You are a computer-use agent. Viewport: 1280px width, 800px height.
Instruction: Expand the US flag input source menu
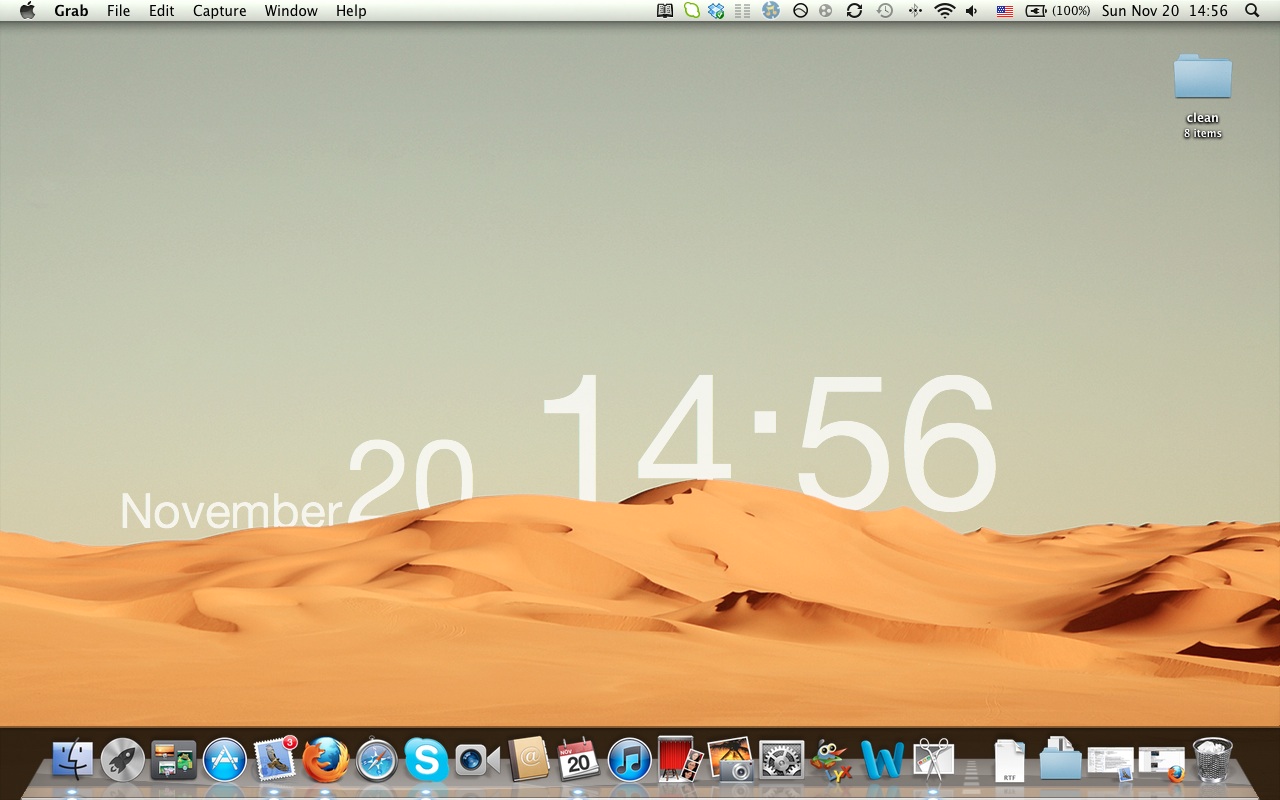point(1005,11)
